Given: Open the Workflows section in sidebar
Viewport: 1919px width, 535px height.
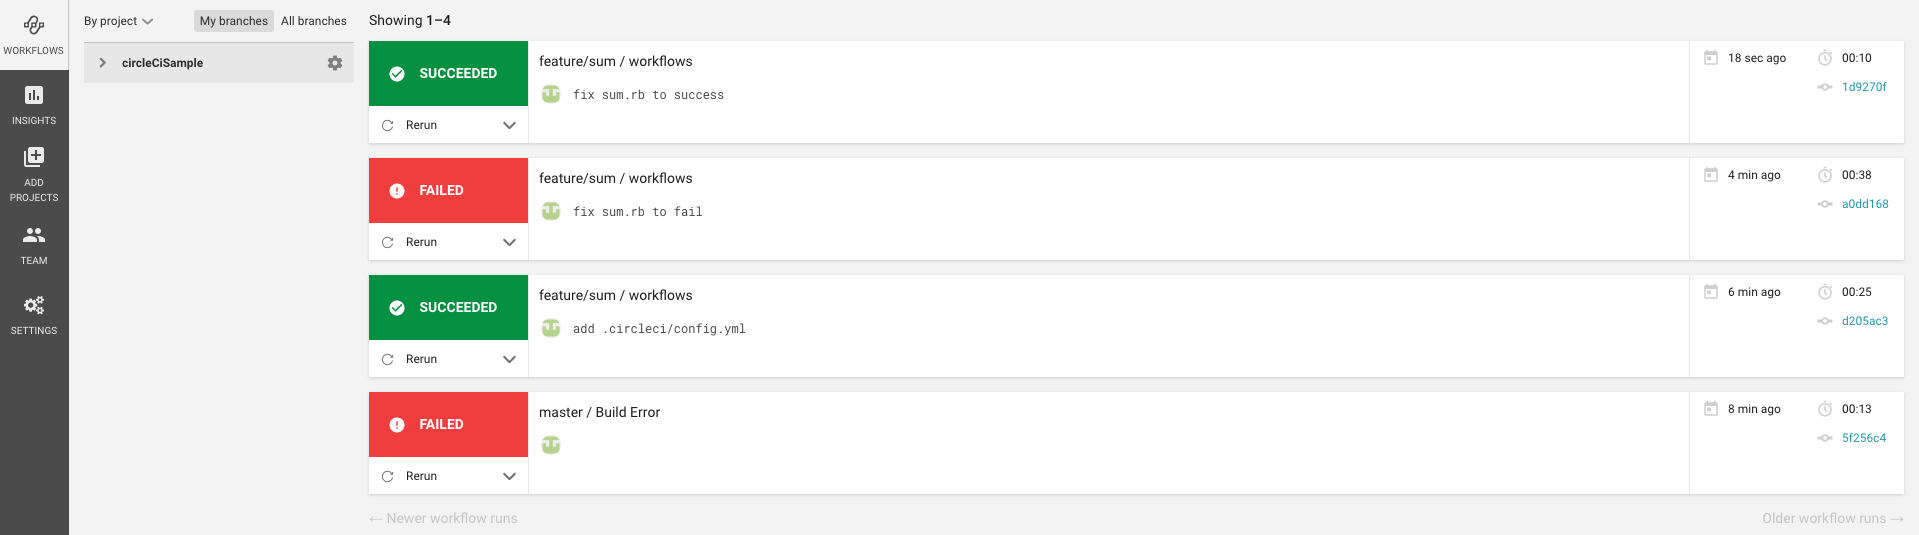Looking at the screenshot, I should point(34,35).
